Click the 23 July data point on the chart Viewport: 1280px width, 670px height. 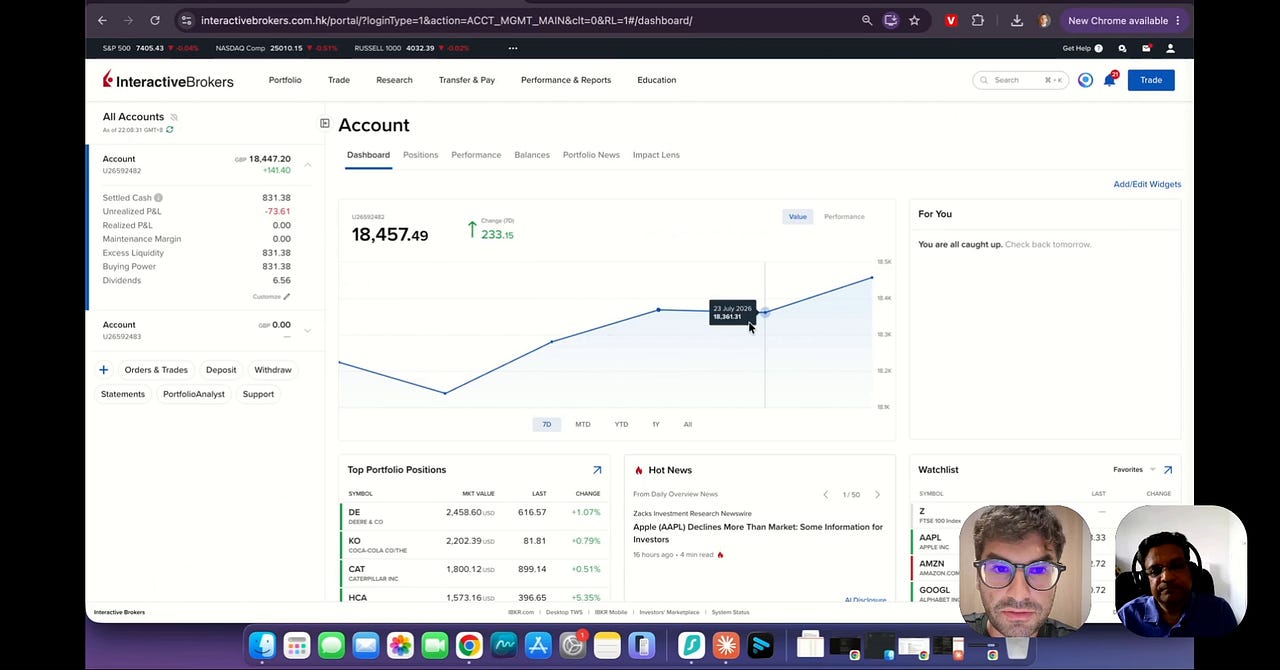[x=765, y=312]
